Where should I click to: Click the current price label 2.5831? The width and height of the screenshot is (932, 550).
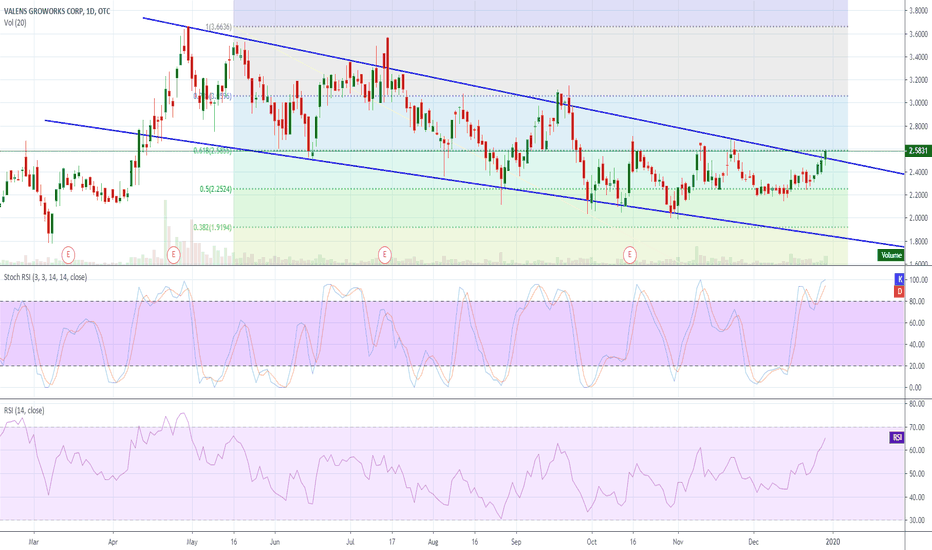point(918,151)
